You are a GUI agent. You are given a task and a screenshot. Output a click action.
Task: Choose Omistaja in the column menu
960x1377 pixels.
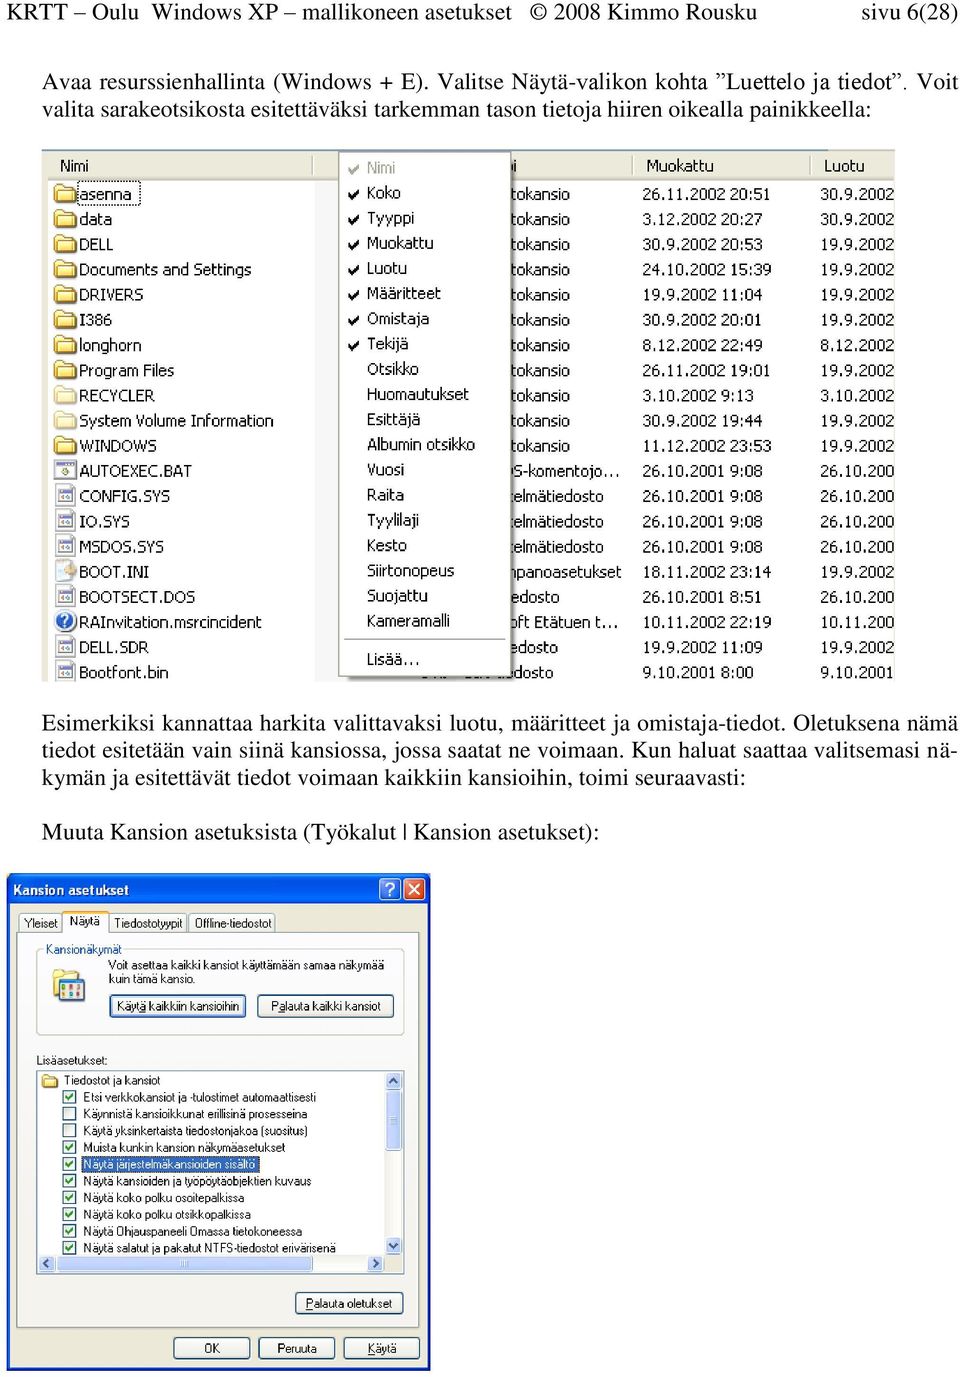[x=425, y=319]
